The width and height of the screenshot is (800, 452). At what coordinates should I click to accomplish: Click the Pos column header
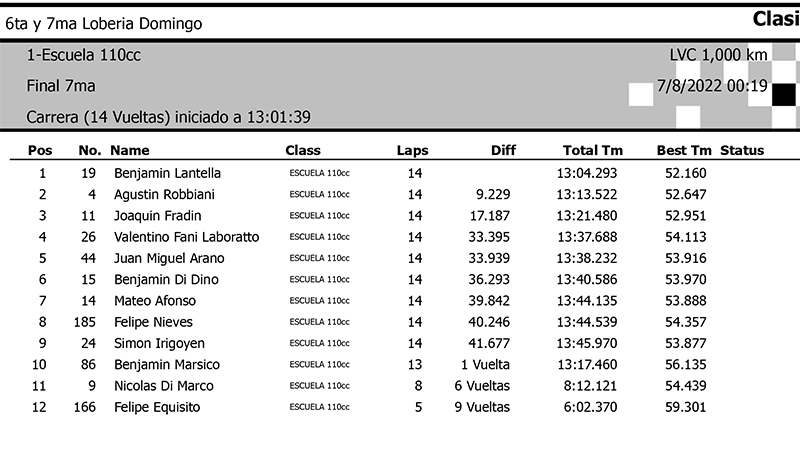coord(40,150)
